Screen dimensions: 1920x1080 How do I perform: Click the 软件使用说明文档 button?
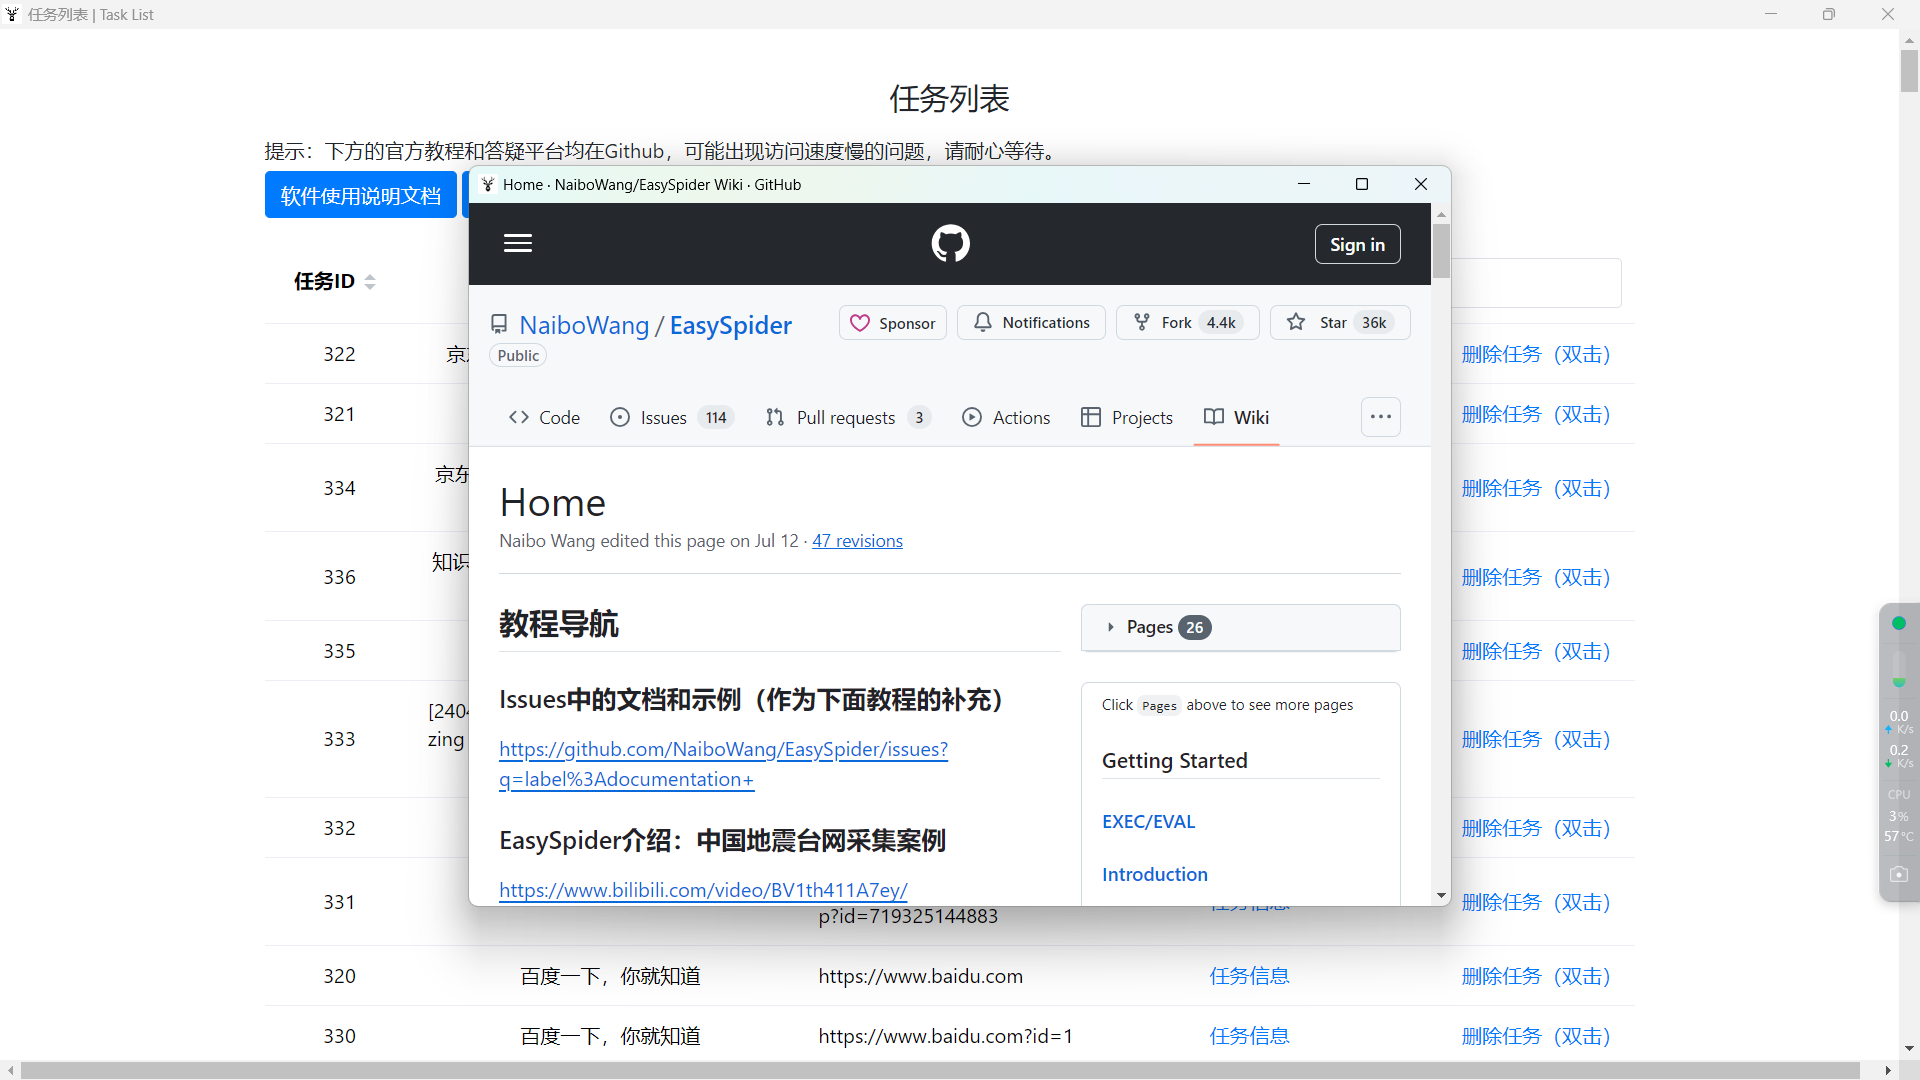pyautogui.click(x=360, y=194)
